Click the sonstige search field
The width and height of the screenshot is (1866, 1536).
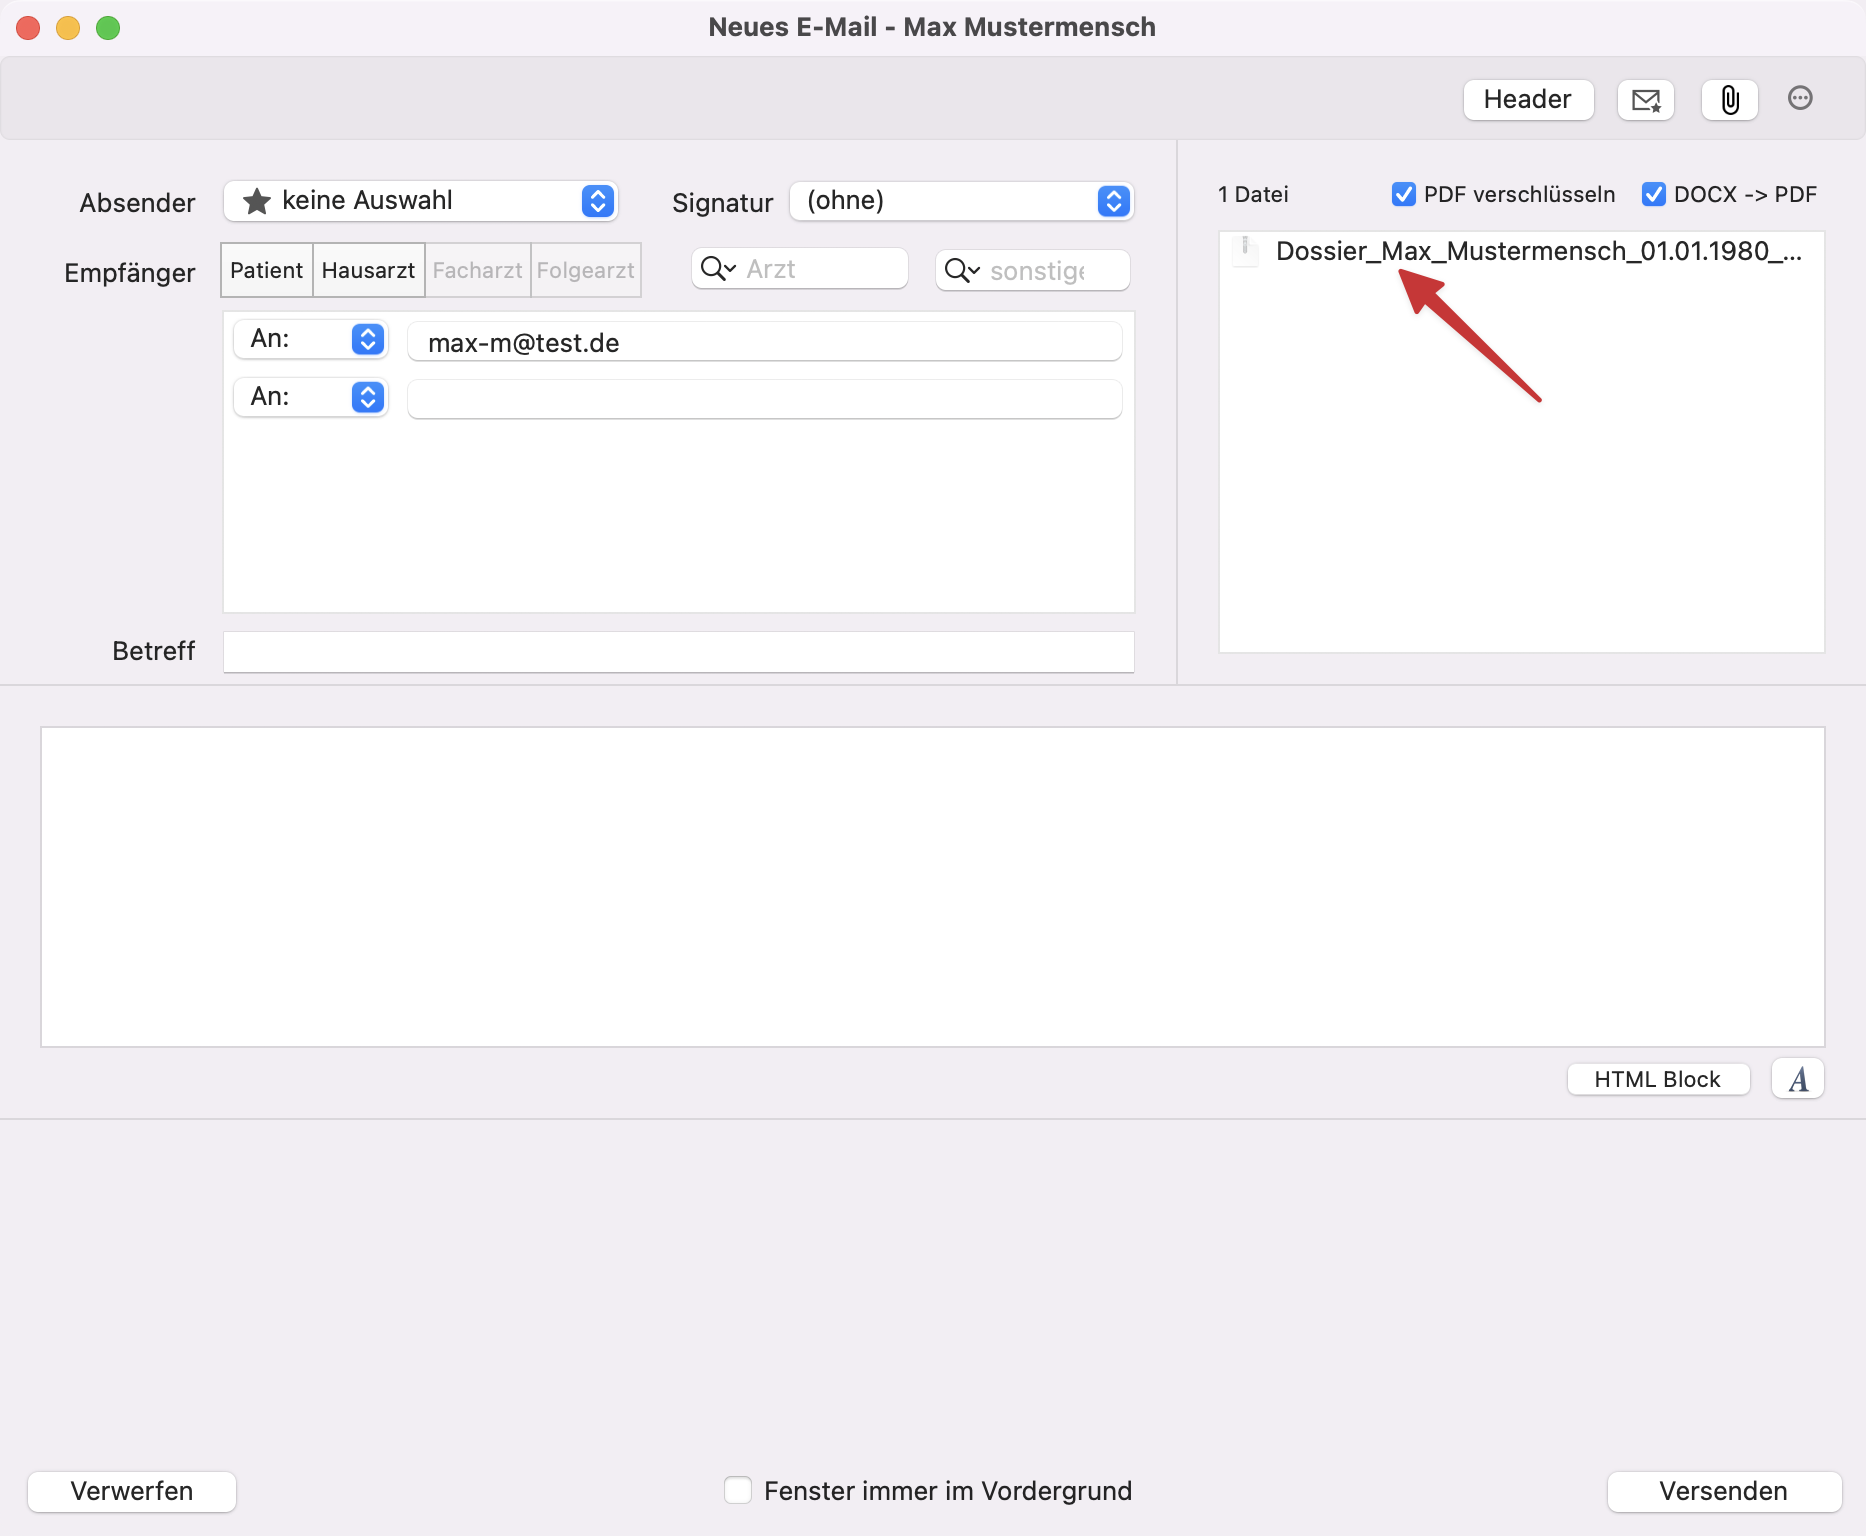pos(1033,271)
